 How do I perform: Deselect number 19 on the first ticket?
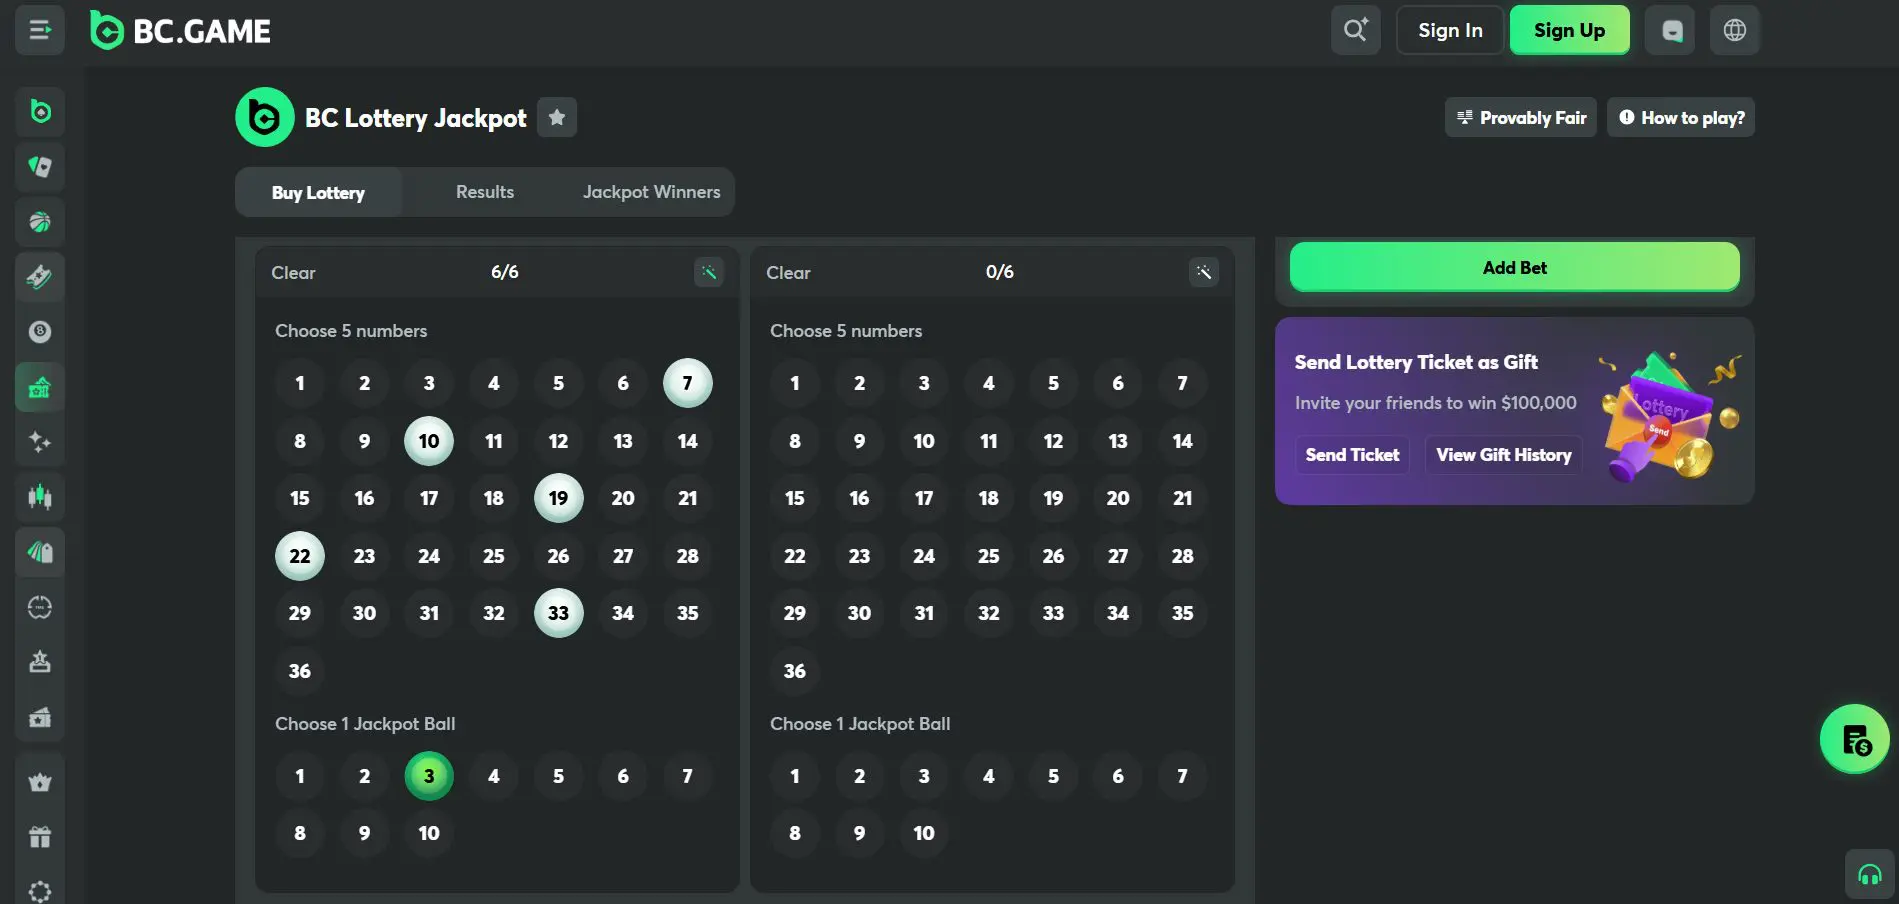pos(558,498)
